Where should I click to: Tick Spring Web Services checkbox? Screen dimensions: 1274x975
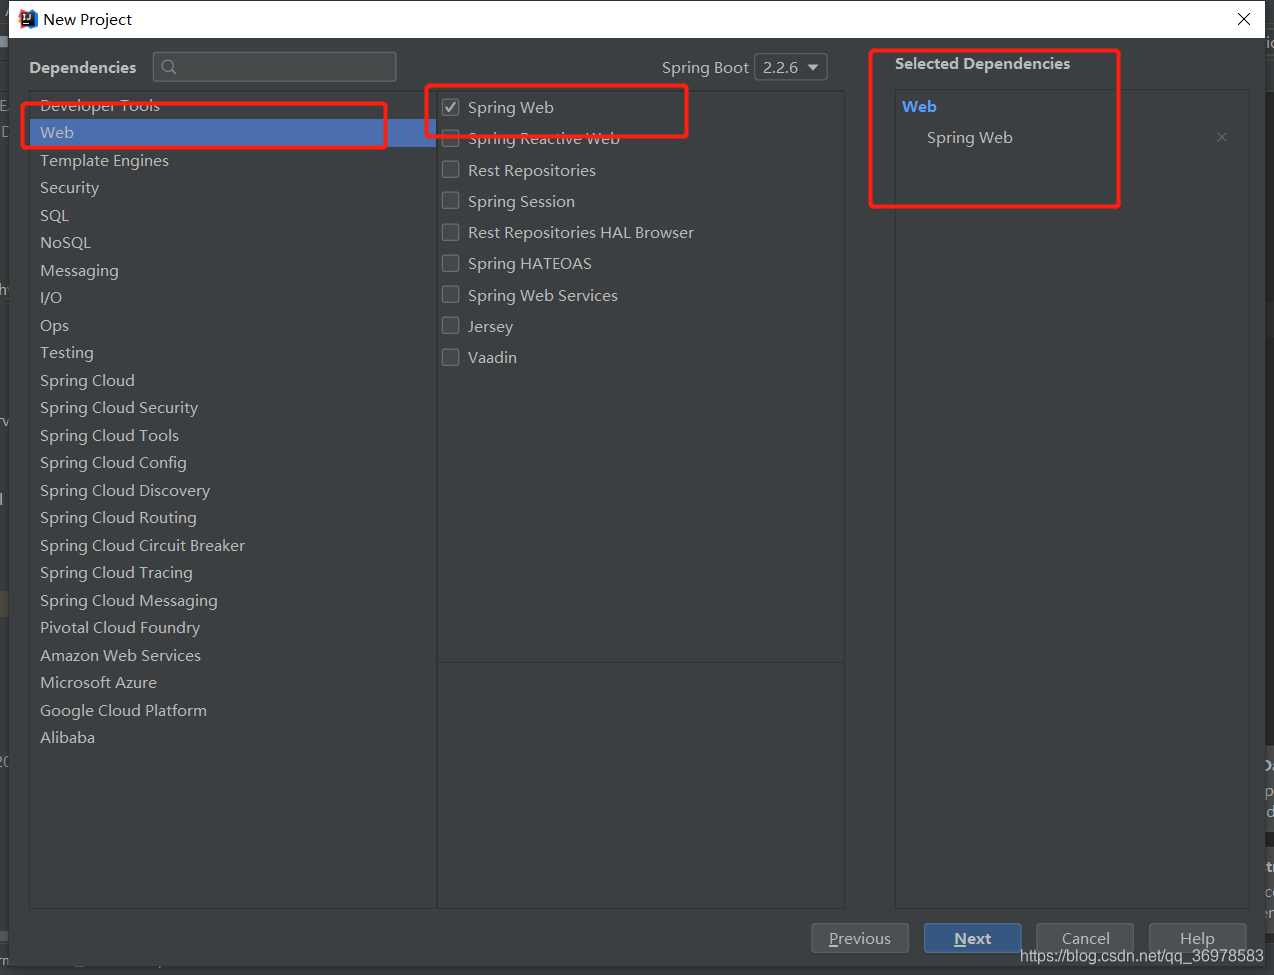coord(451,295)
